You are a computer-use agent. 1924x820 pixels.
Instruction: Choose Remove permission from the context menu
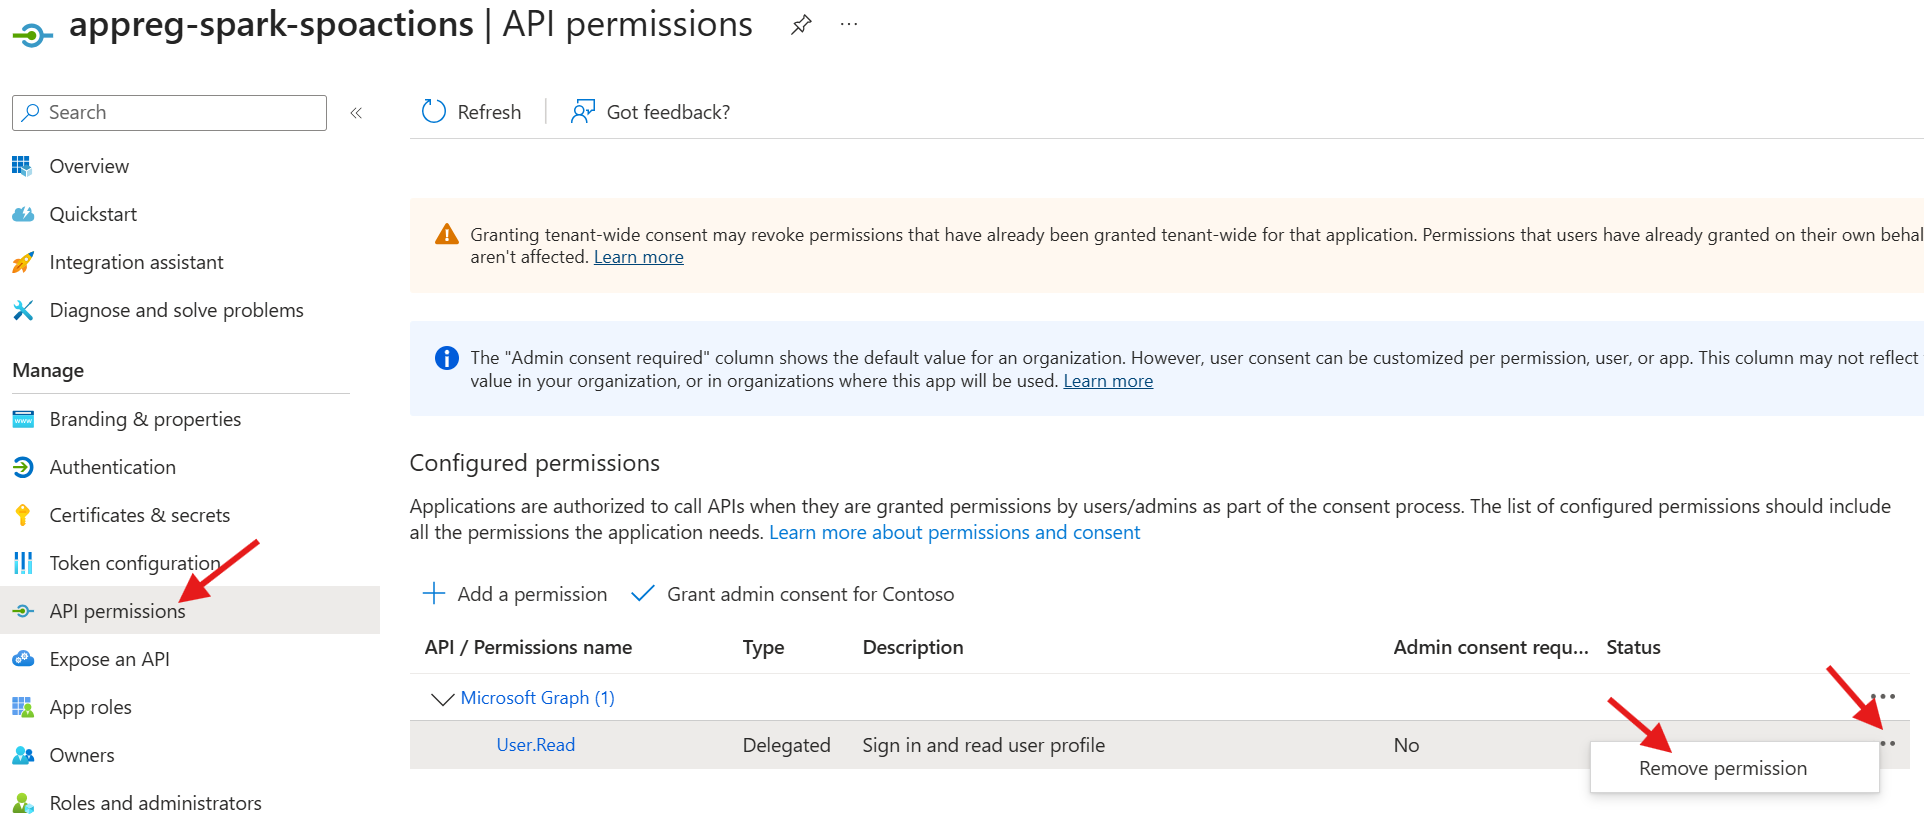tap(1722, 768)
